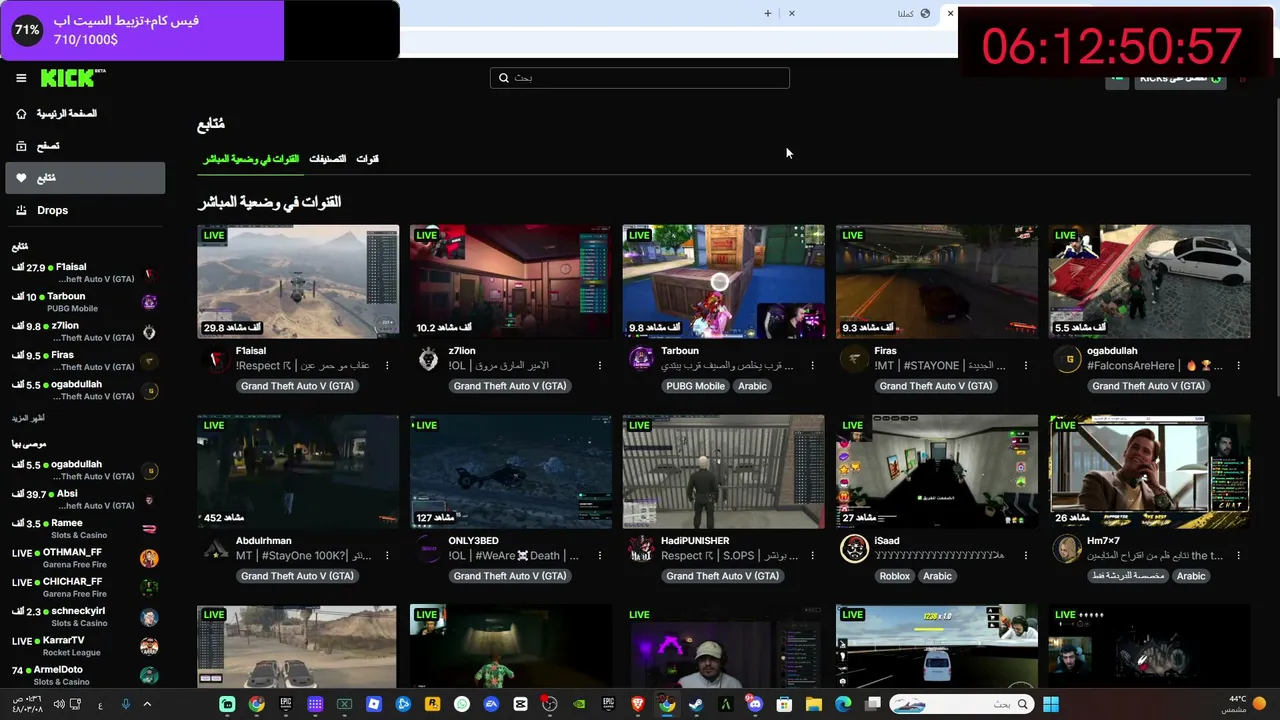This screenshot has height=720, width=1280.
Task: Open Ramee channel in sidebar recommendations
Action: [x=85, y=529]
